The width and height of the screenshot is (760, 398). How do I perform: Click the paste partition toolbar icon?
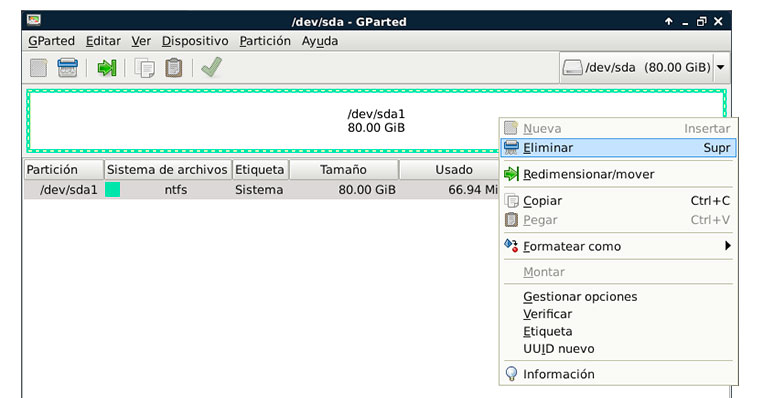174,67
